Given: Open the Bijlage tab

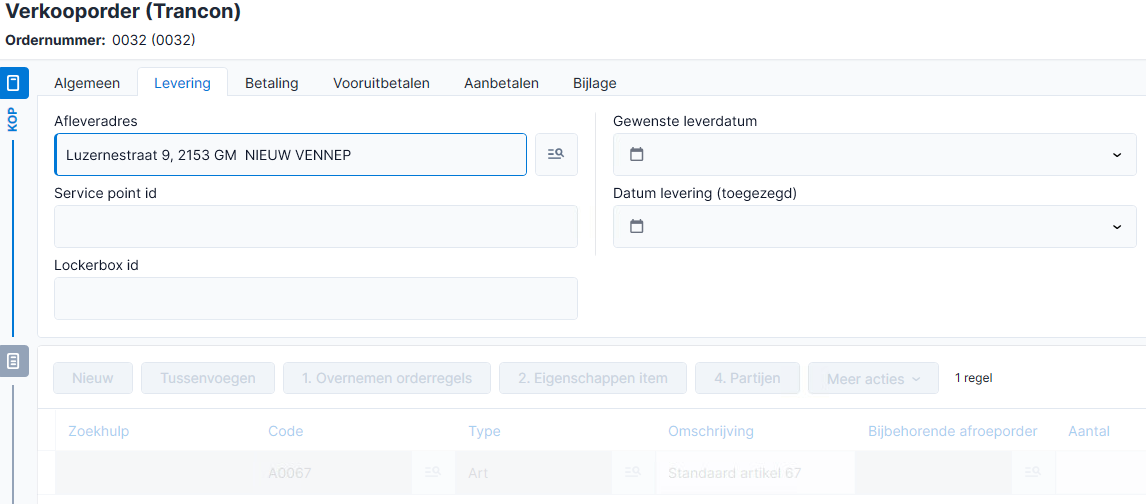Looking at the screenshot, I should coord(595,83).
